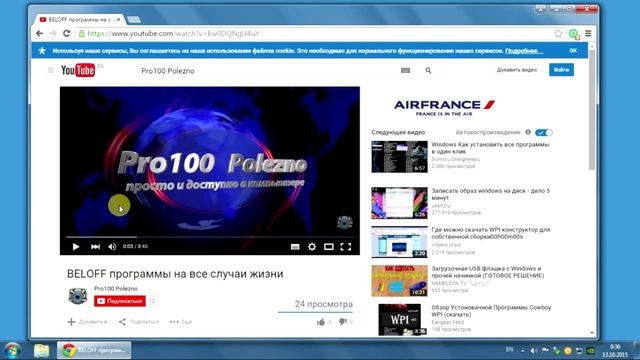This screenshot has width=640, height=360.
Task: Go to the YouTube home logo
Action: [x=78, y=70]
